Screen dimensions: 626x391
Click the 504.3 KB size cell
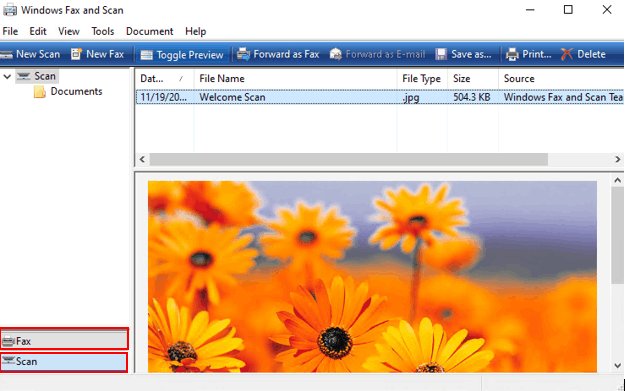click(x=471, y=97)
